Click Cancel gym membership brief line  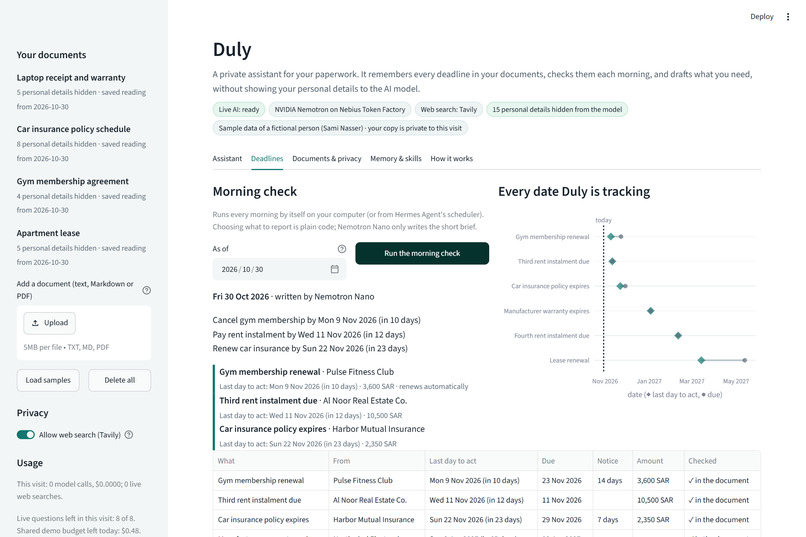click(316, 320)
